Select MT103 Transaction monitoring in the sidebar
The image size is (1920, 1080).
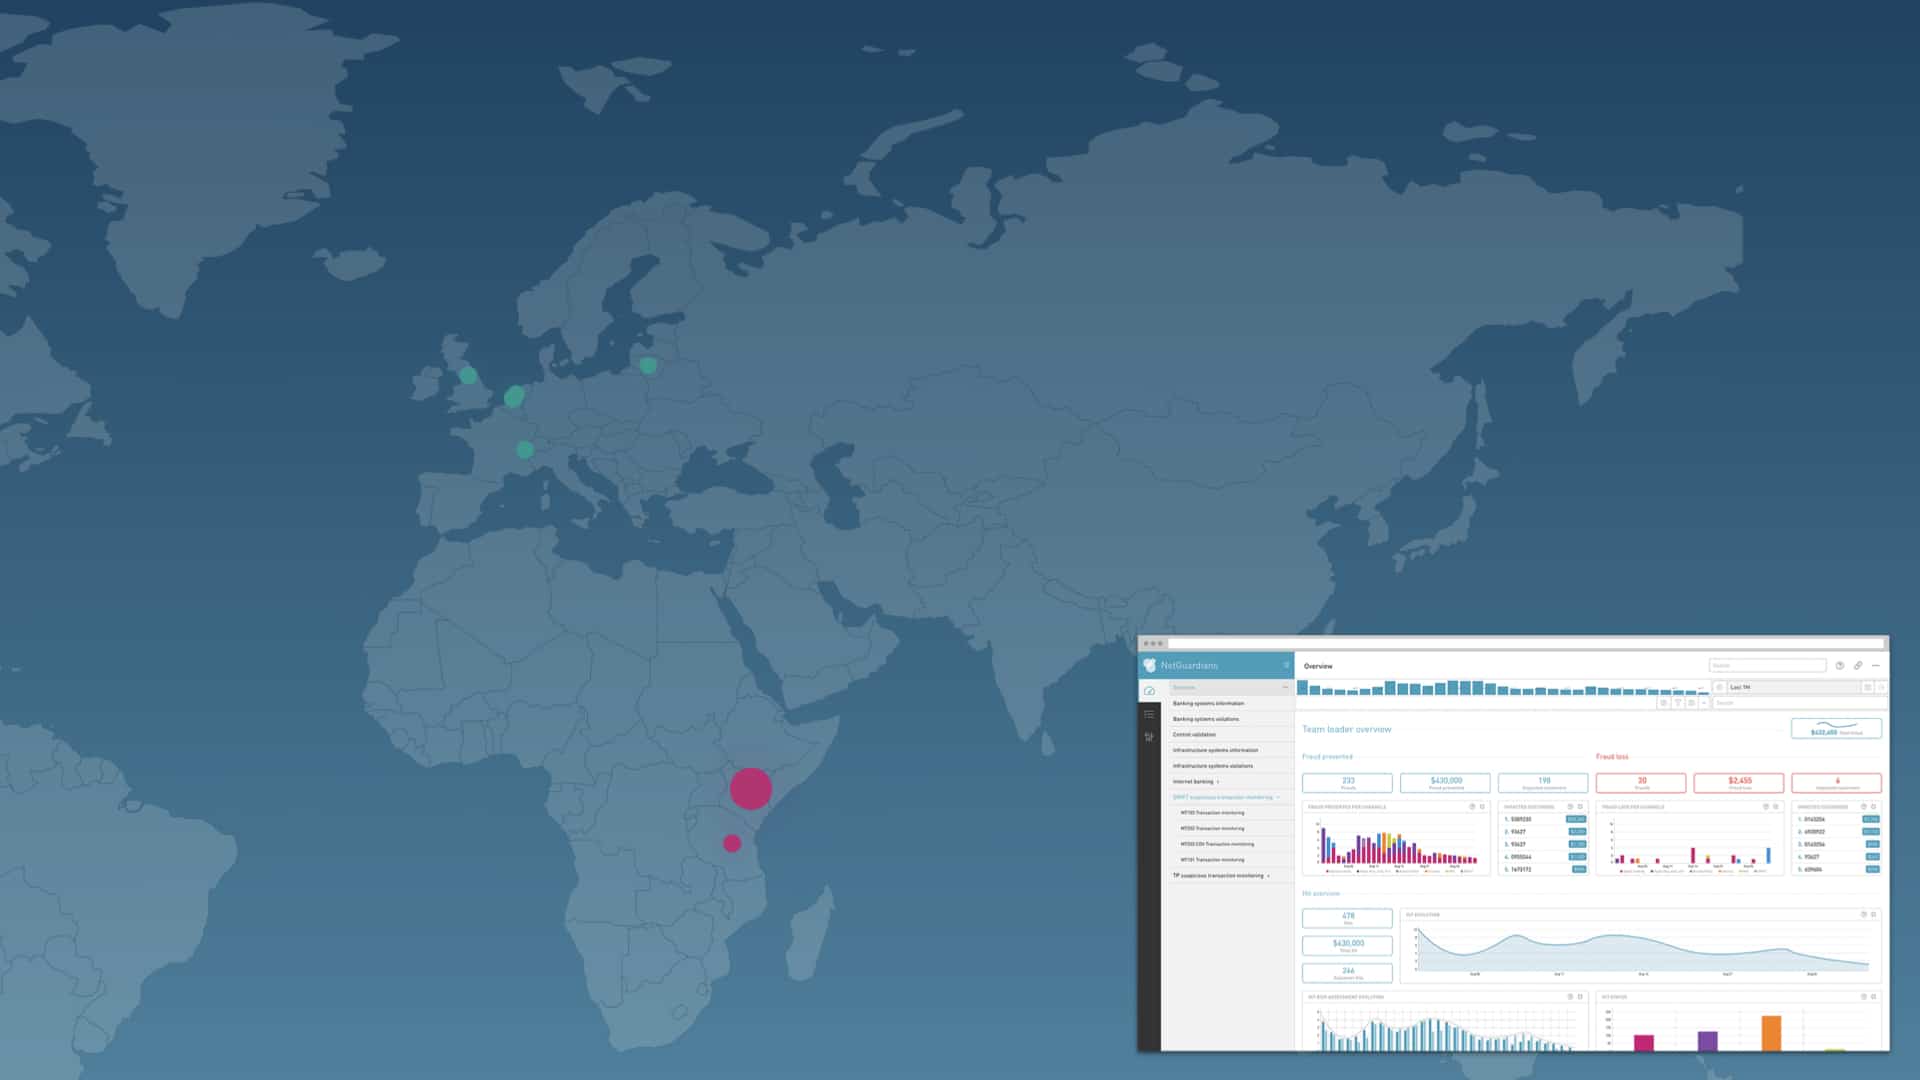[1212, 813]
